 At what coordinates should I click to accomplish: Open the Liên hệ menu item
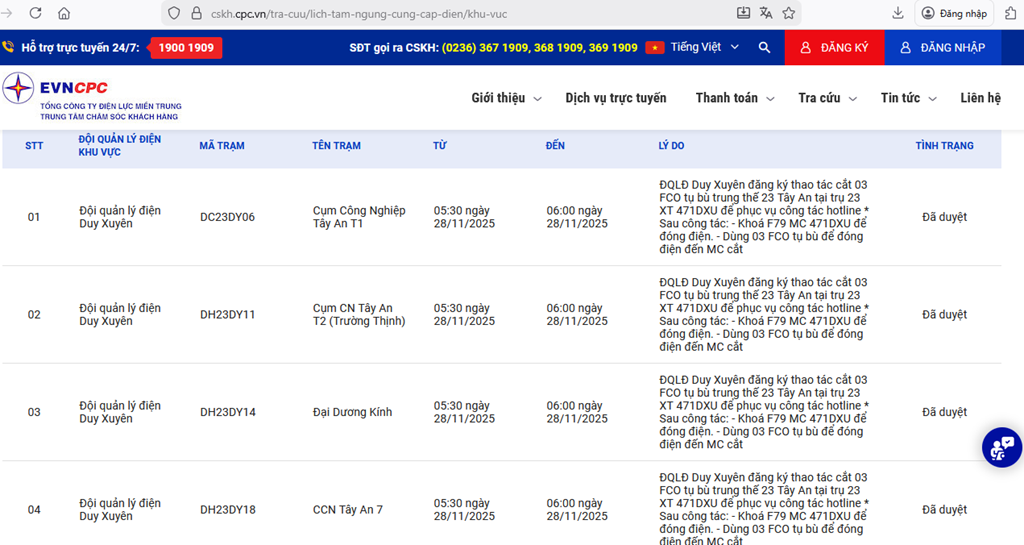coord(980,98)
